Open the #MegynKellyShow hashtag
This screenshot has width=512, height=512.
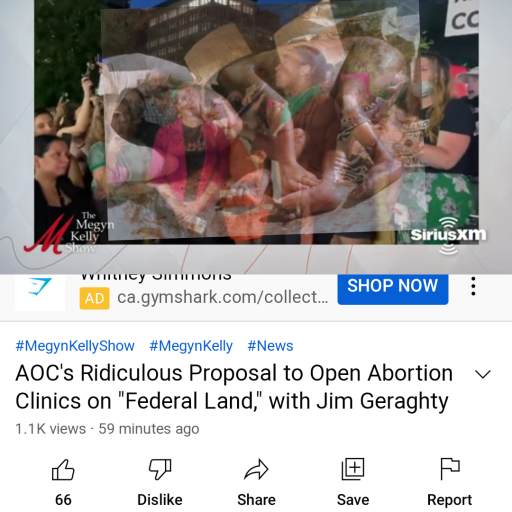coord(75,346)
